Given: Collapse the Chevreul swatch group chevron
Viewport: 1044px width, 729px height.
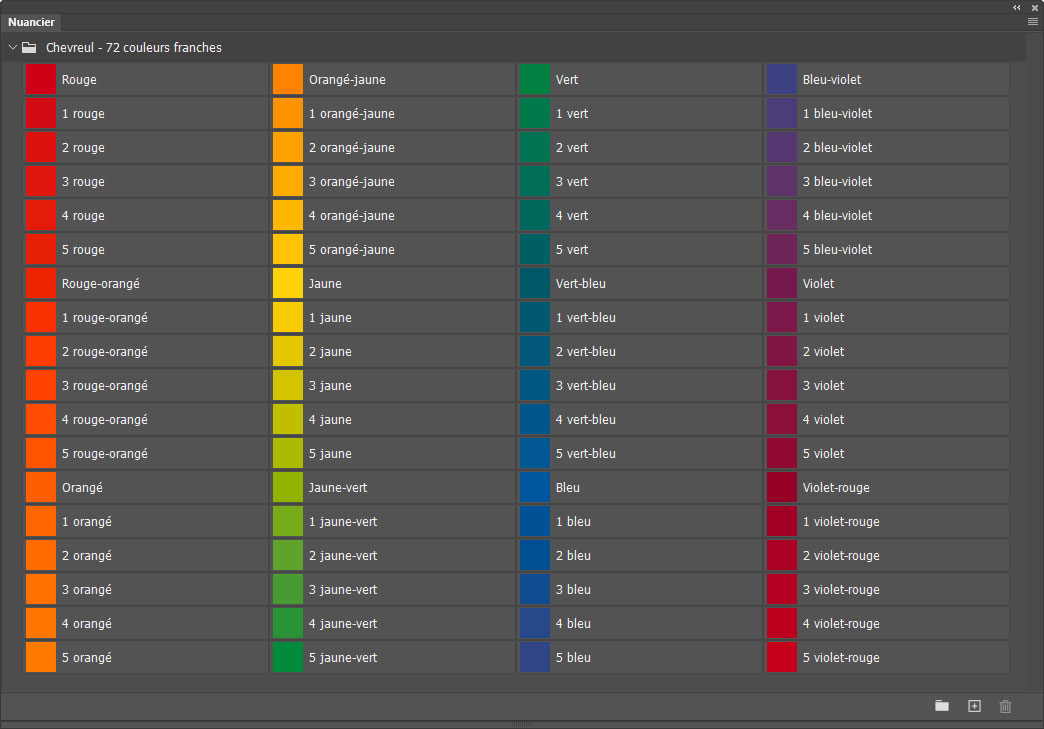Looking at the screenshot, I should click(13, 47).
